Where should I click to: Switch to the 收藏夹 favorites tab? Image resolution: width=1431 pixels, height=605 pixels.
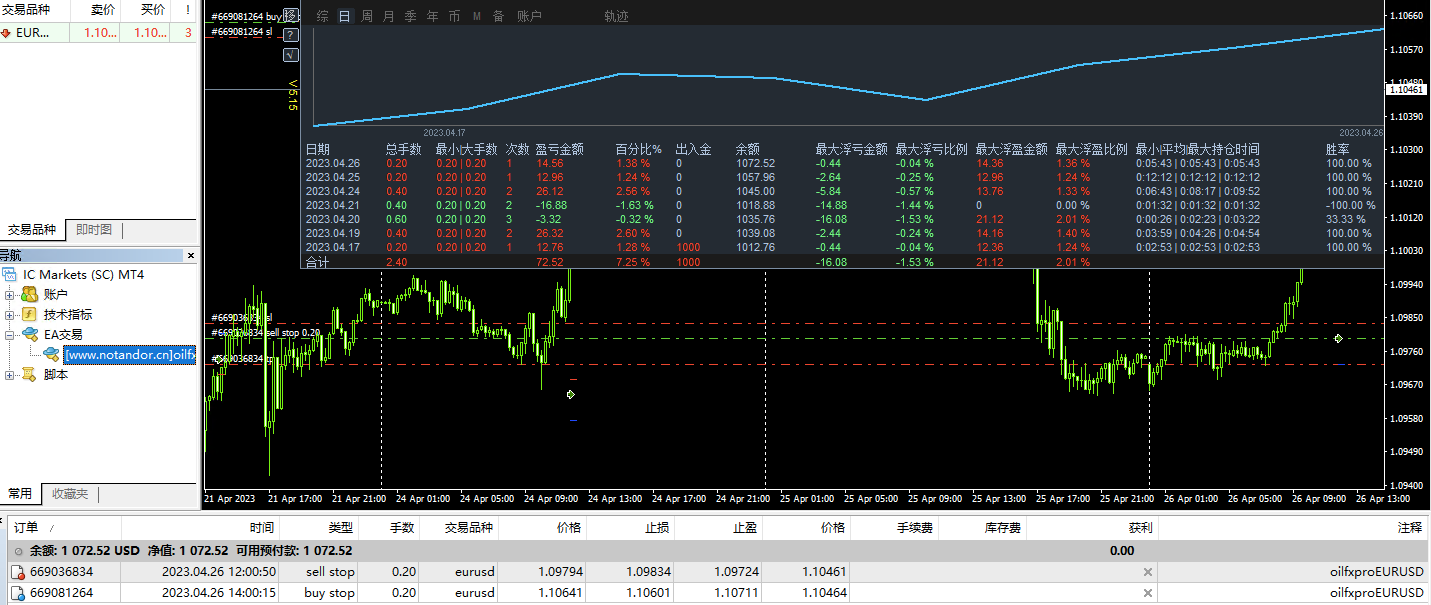[70, 494]
